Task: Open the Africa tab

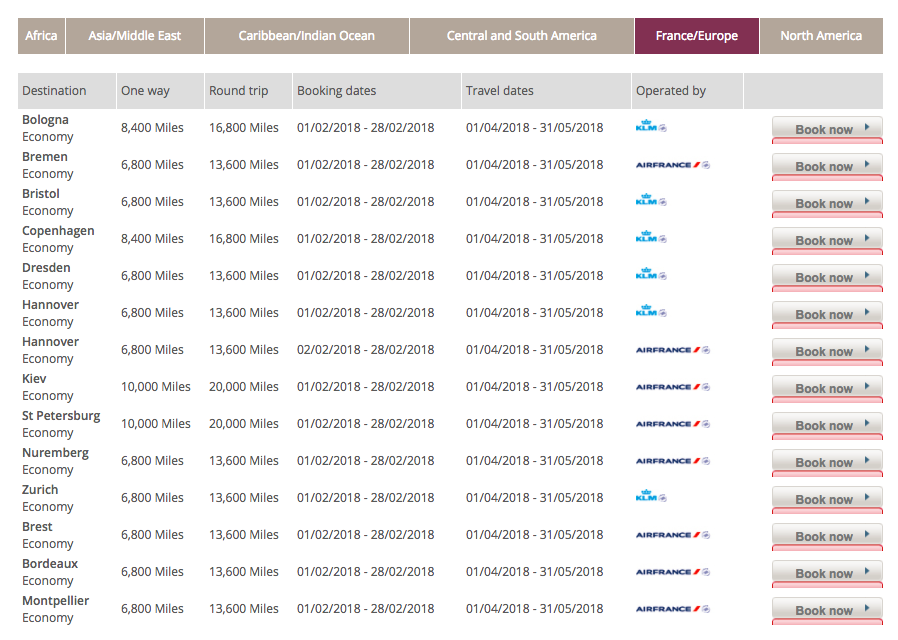Action: point(41,36)
